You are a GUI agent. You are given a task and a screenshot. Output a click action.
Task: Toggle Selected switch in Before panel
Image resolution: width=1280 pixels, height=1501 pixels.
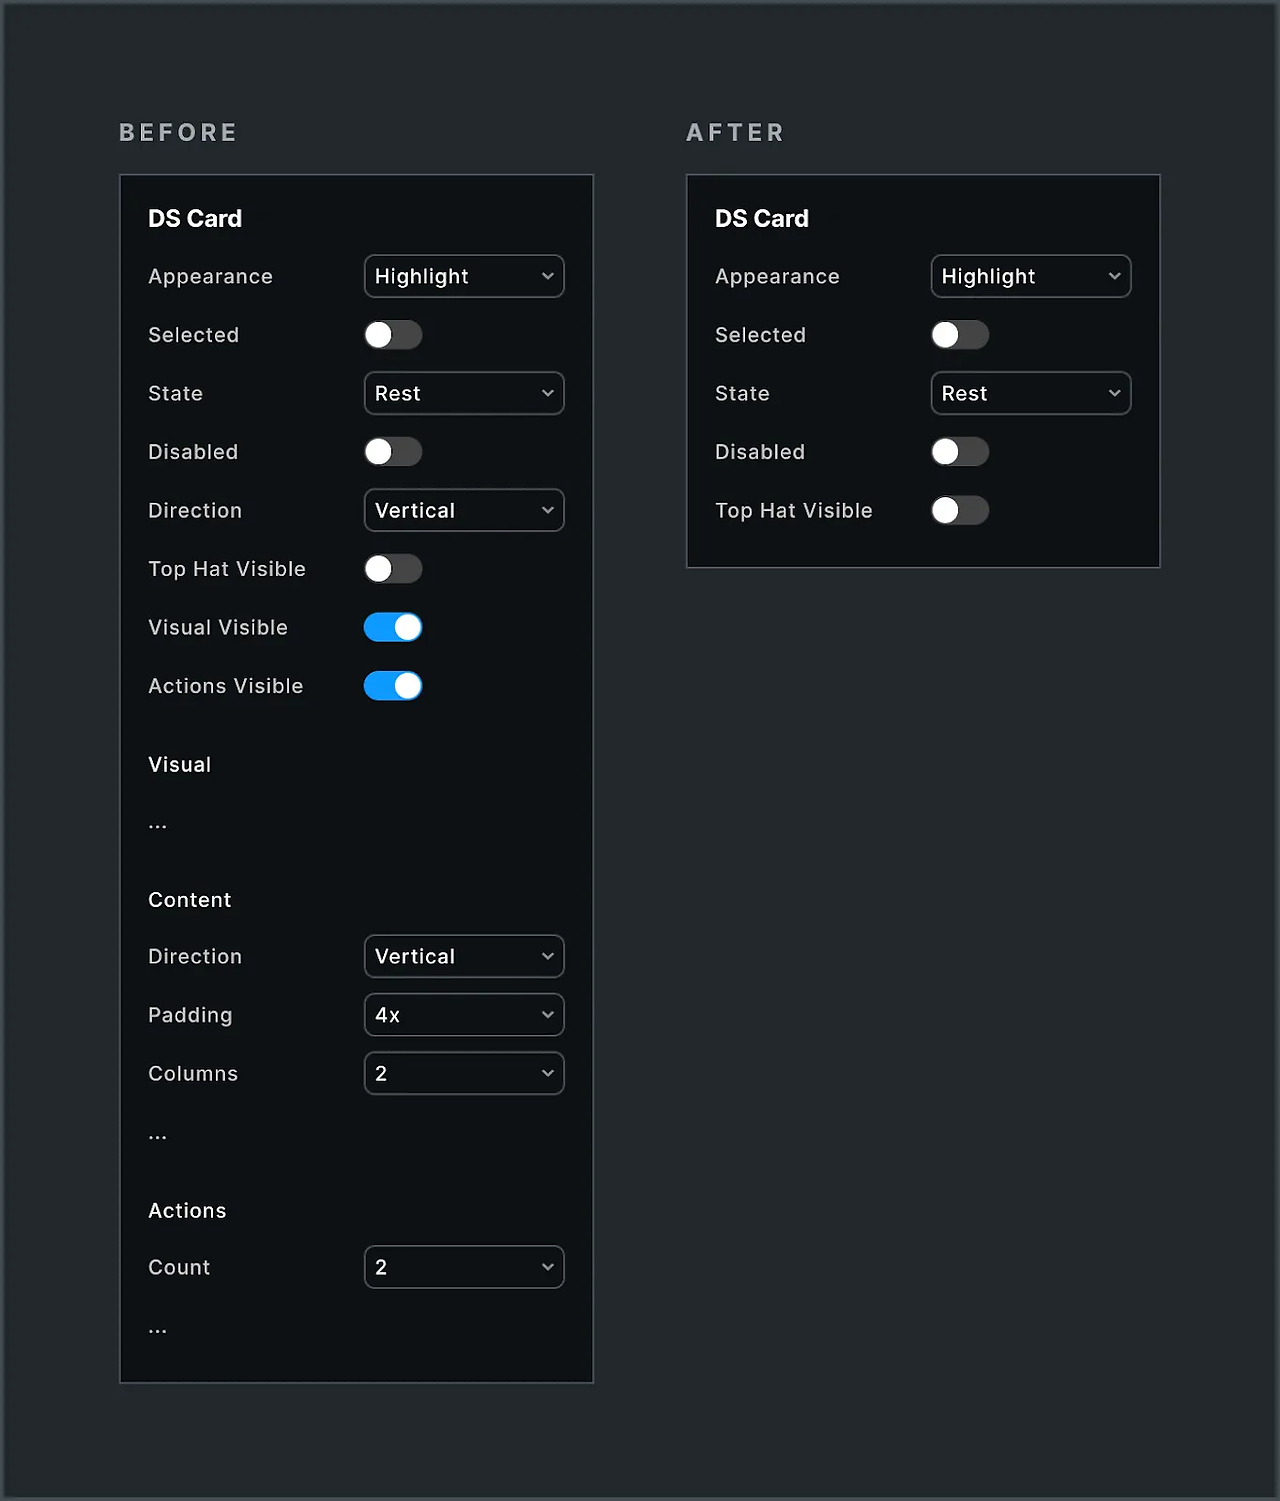point(393,335)
